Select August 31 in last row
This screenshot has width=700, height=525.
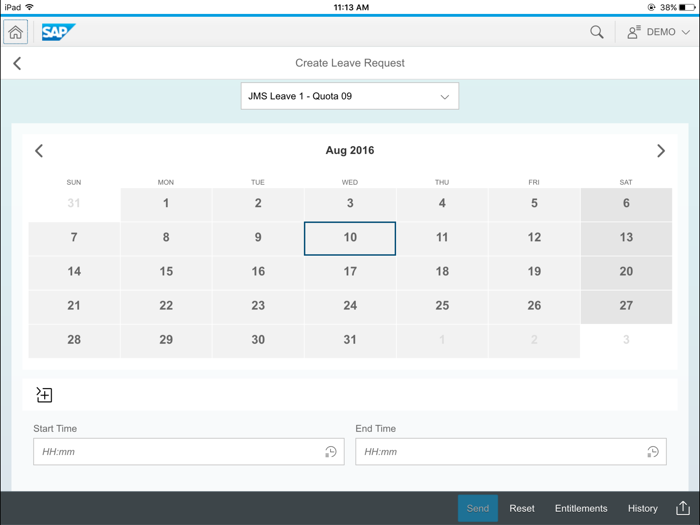350,340
